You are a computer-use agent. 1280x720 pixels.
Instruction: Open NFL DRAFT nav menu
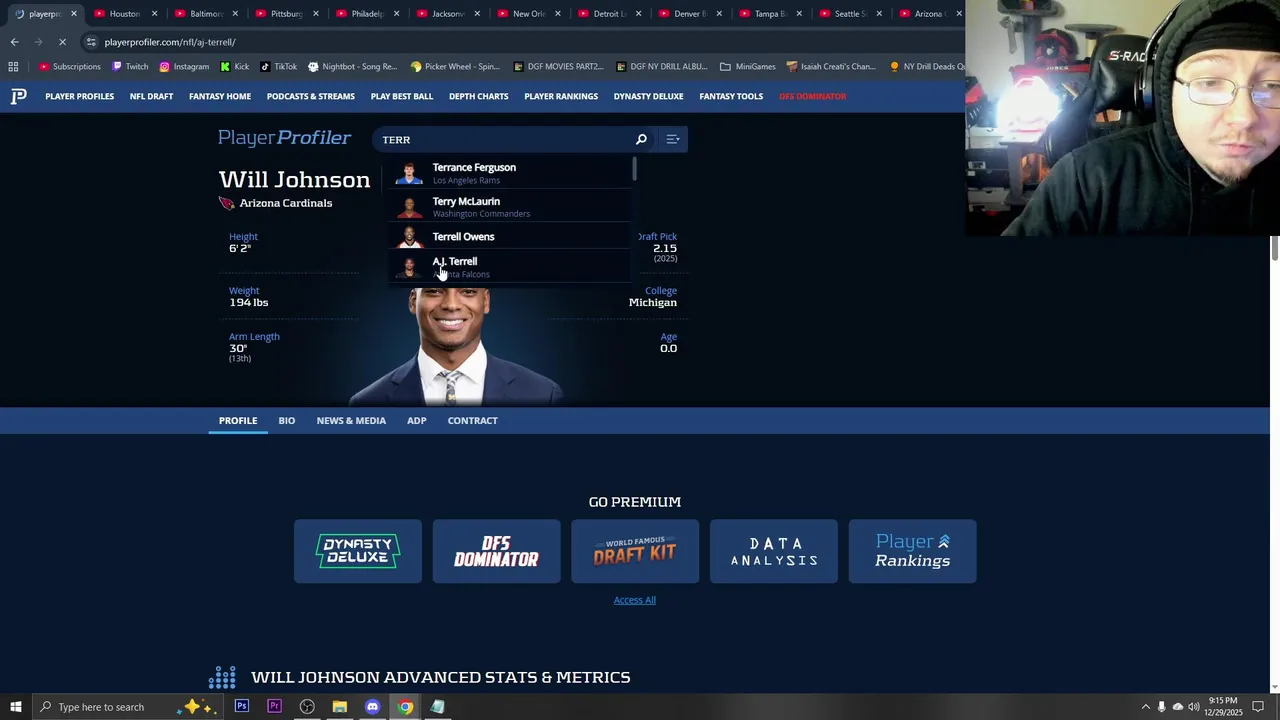[x=151, y=96]
